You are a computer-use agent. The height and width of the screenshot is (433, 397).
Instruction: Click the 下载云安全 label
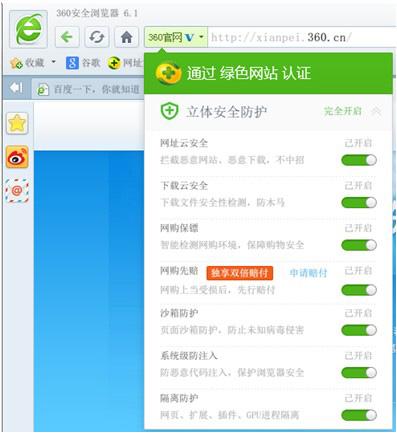(184, 186)
